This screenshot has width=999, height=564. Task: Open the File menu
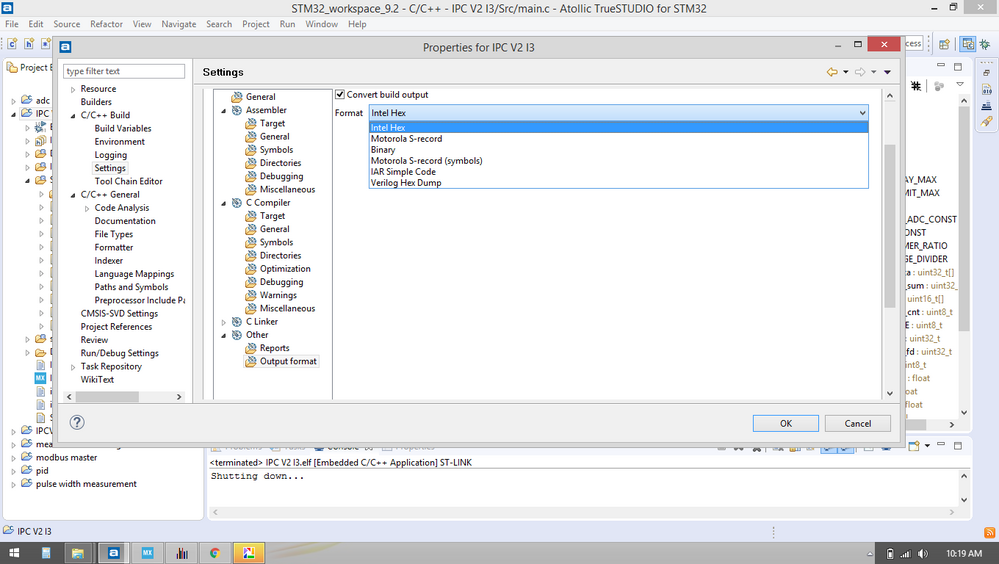click(x=11, y=24)
